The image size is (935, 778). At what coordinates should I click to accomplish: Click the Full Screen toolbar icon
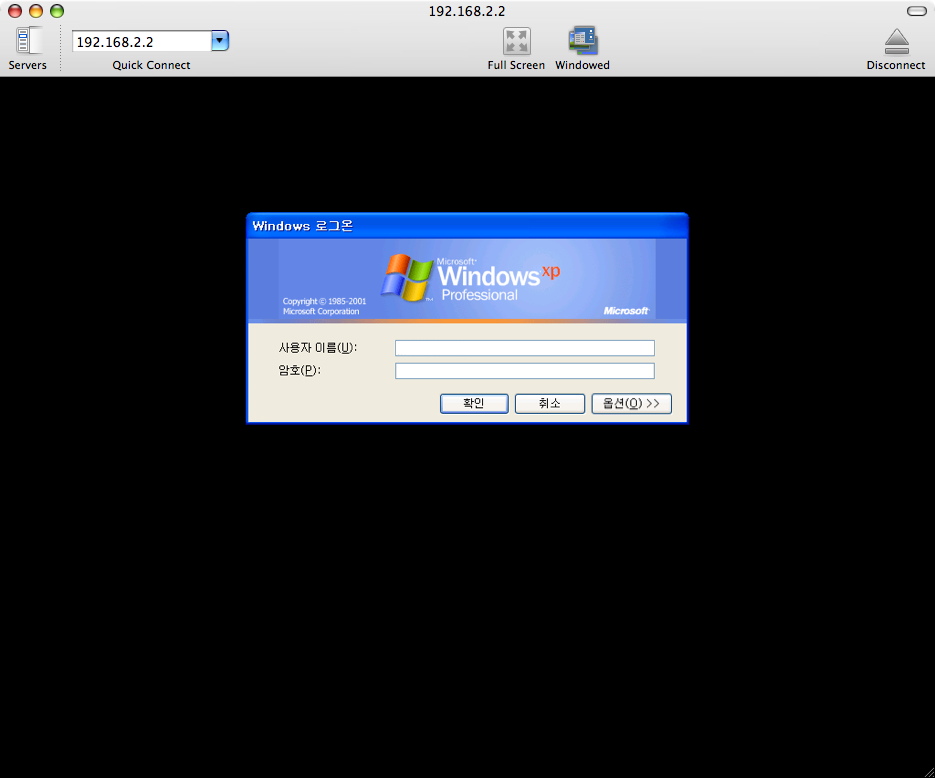pyautogui.click(x=516, y=41)
